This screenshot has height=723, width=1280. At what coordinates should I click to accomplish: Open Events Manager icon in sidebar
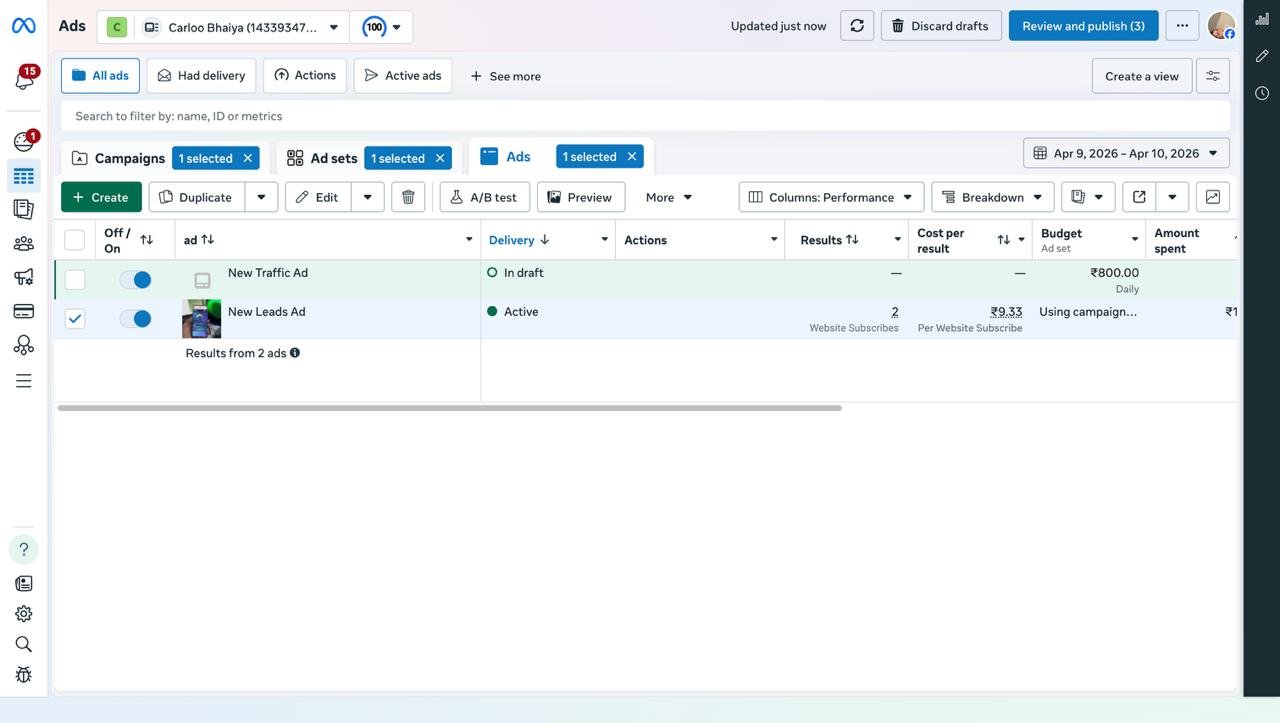[24, 345]
